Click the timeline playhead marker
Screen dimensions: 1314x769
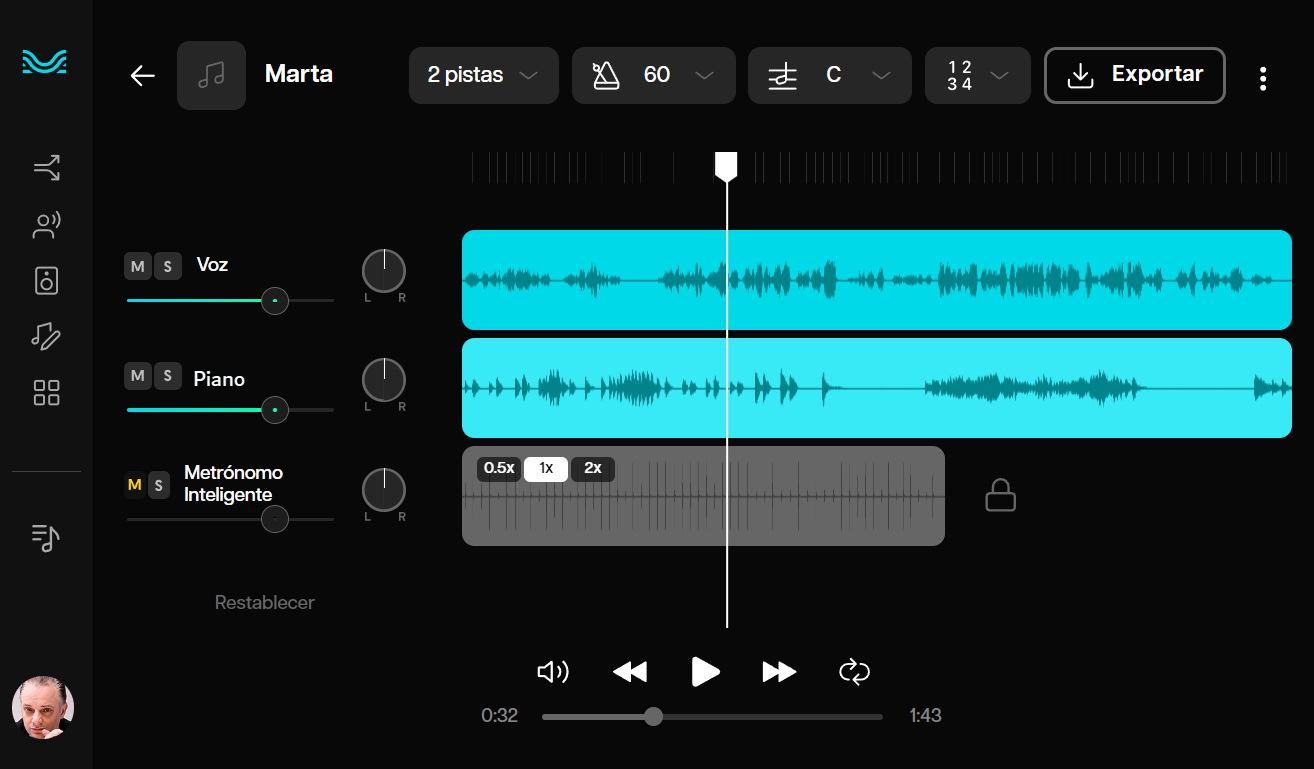pos(726,167)
